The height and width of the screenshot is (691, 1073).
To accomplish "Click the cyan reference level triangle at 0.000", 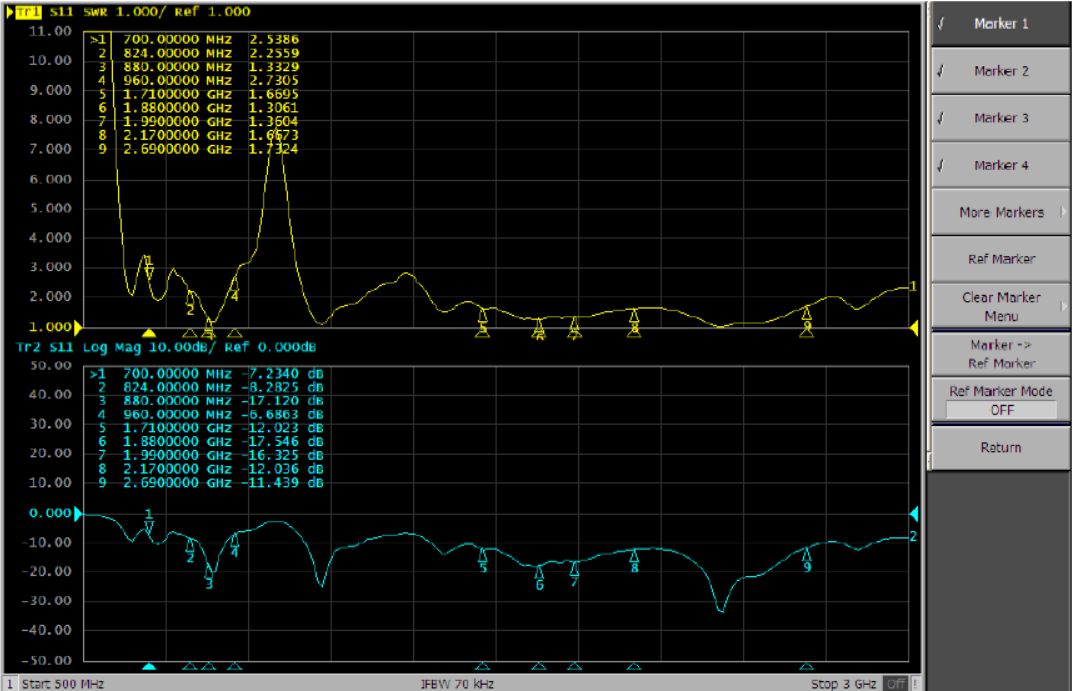I will click(x=79, y=514).
